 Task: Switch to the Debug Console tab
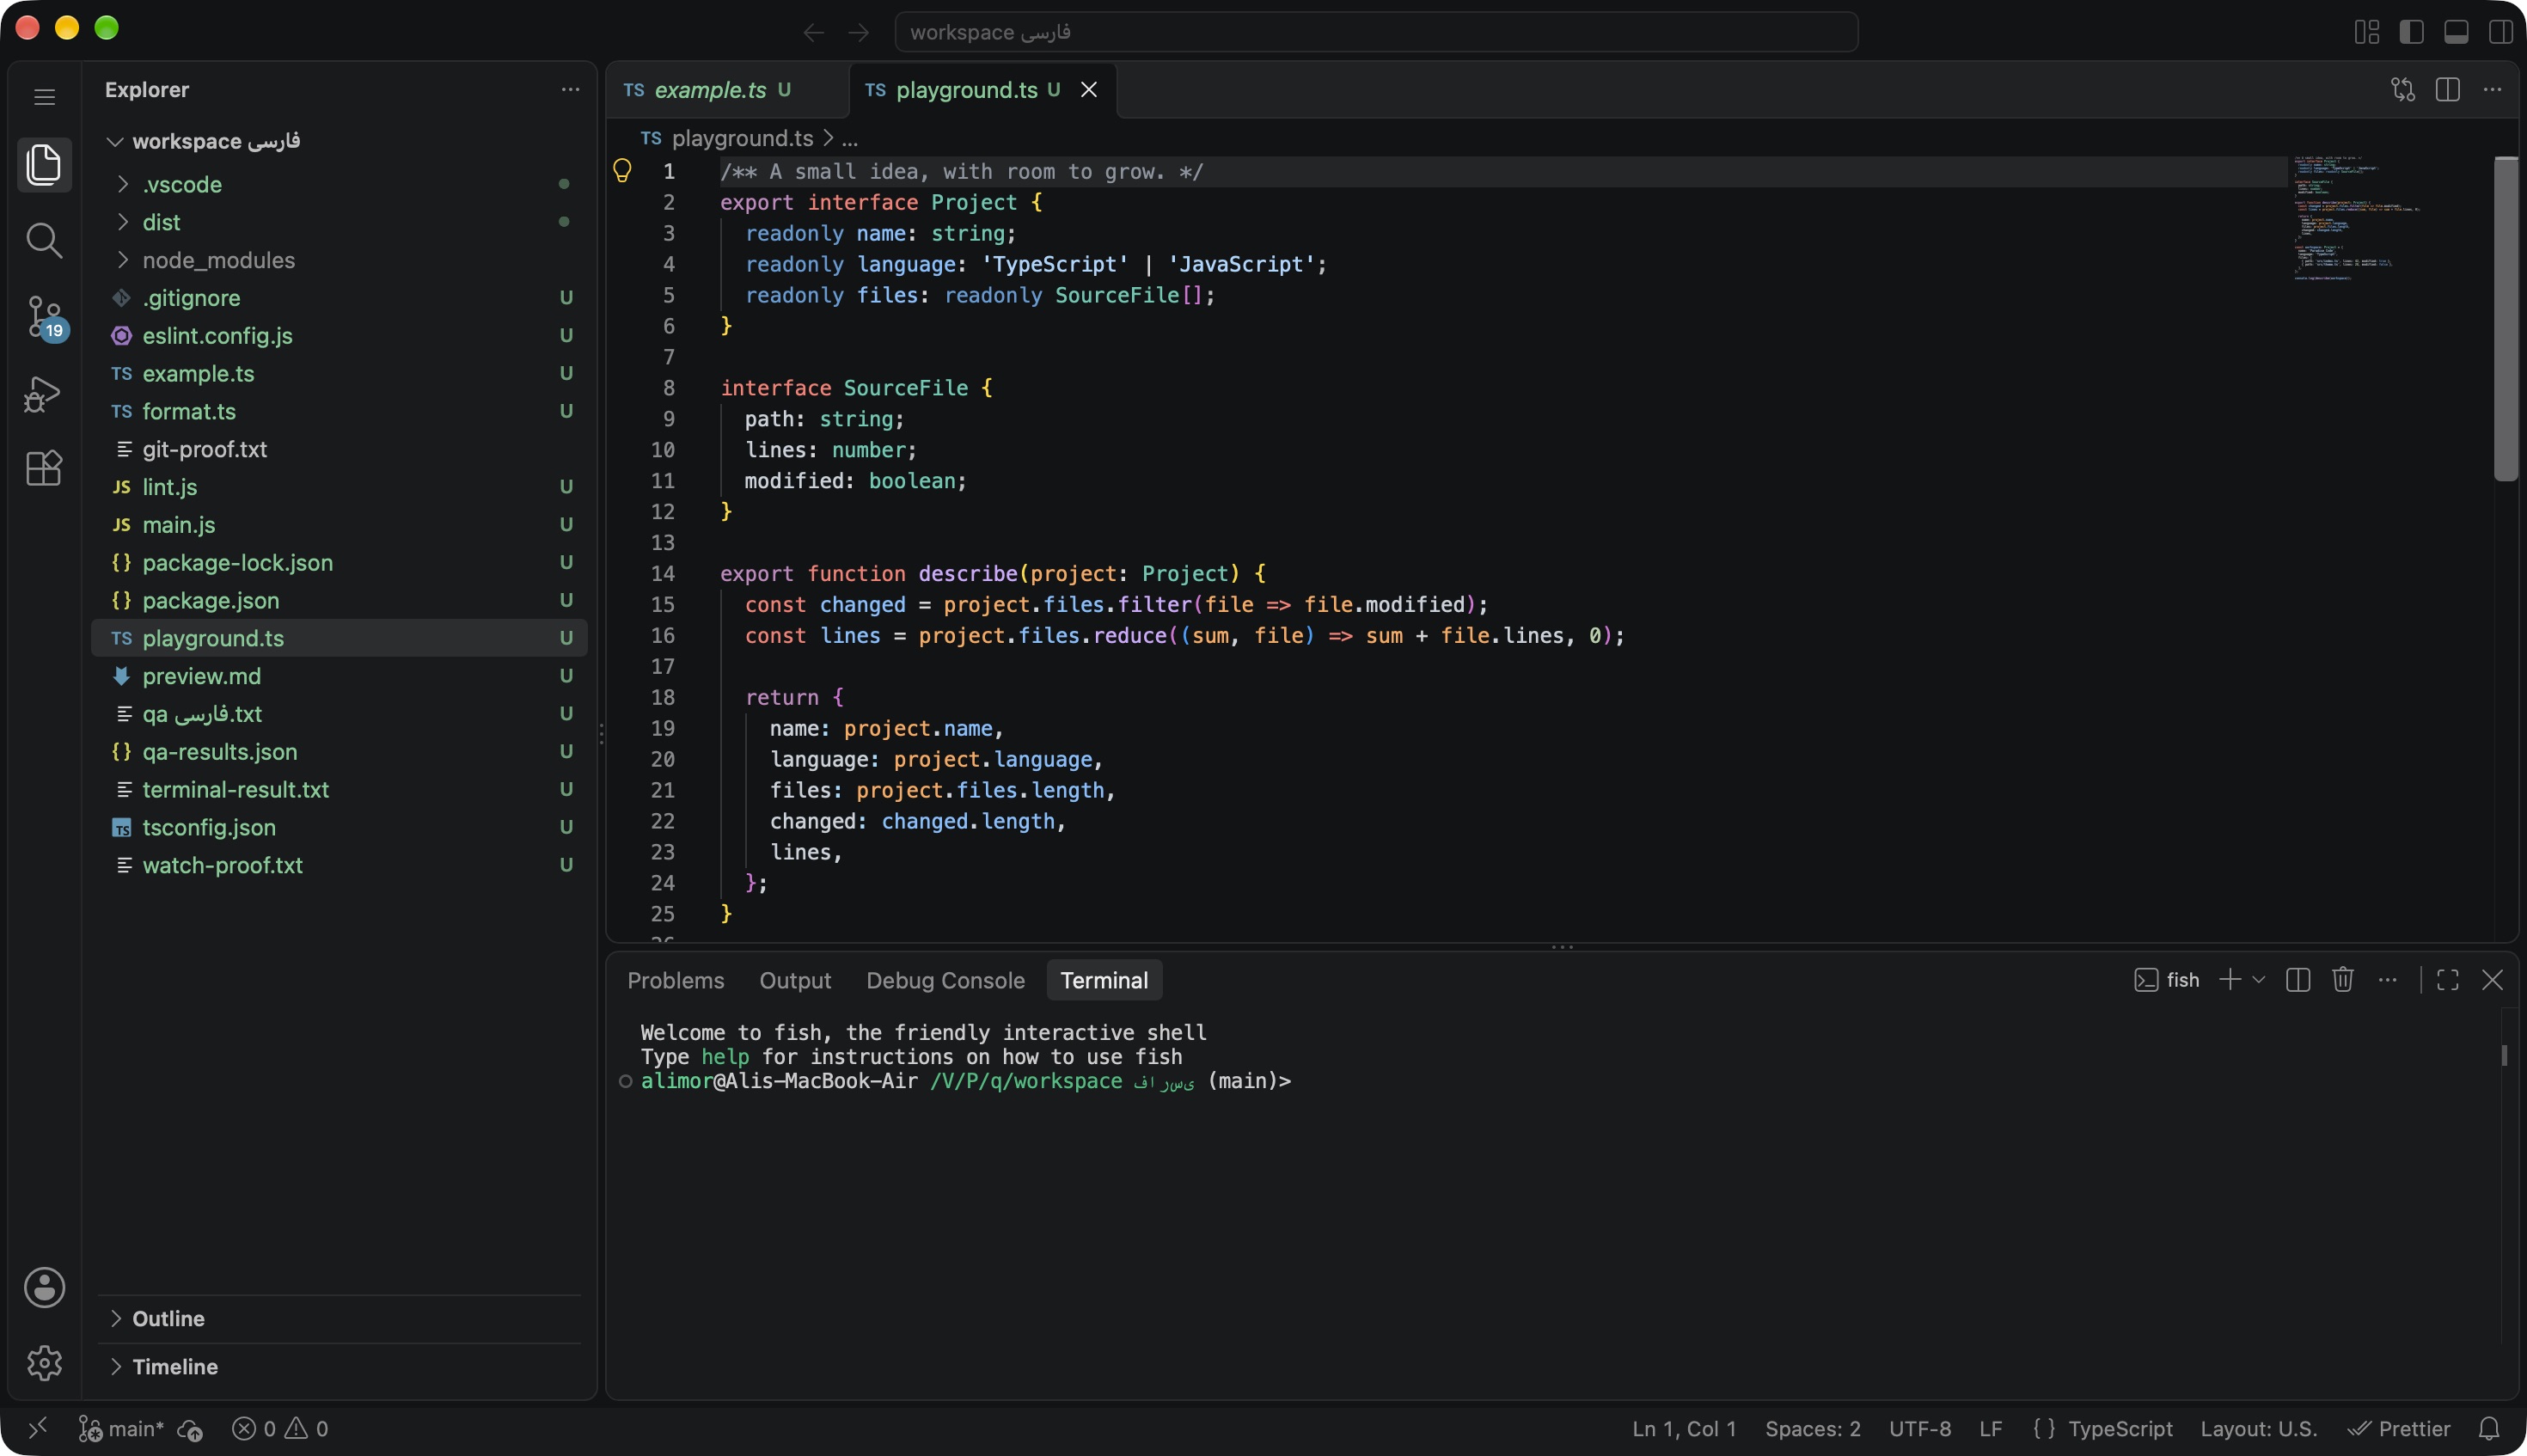[x=945, y=980]
